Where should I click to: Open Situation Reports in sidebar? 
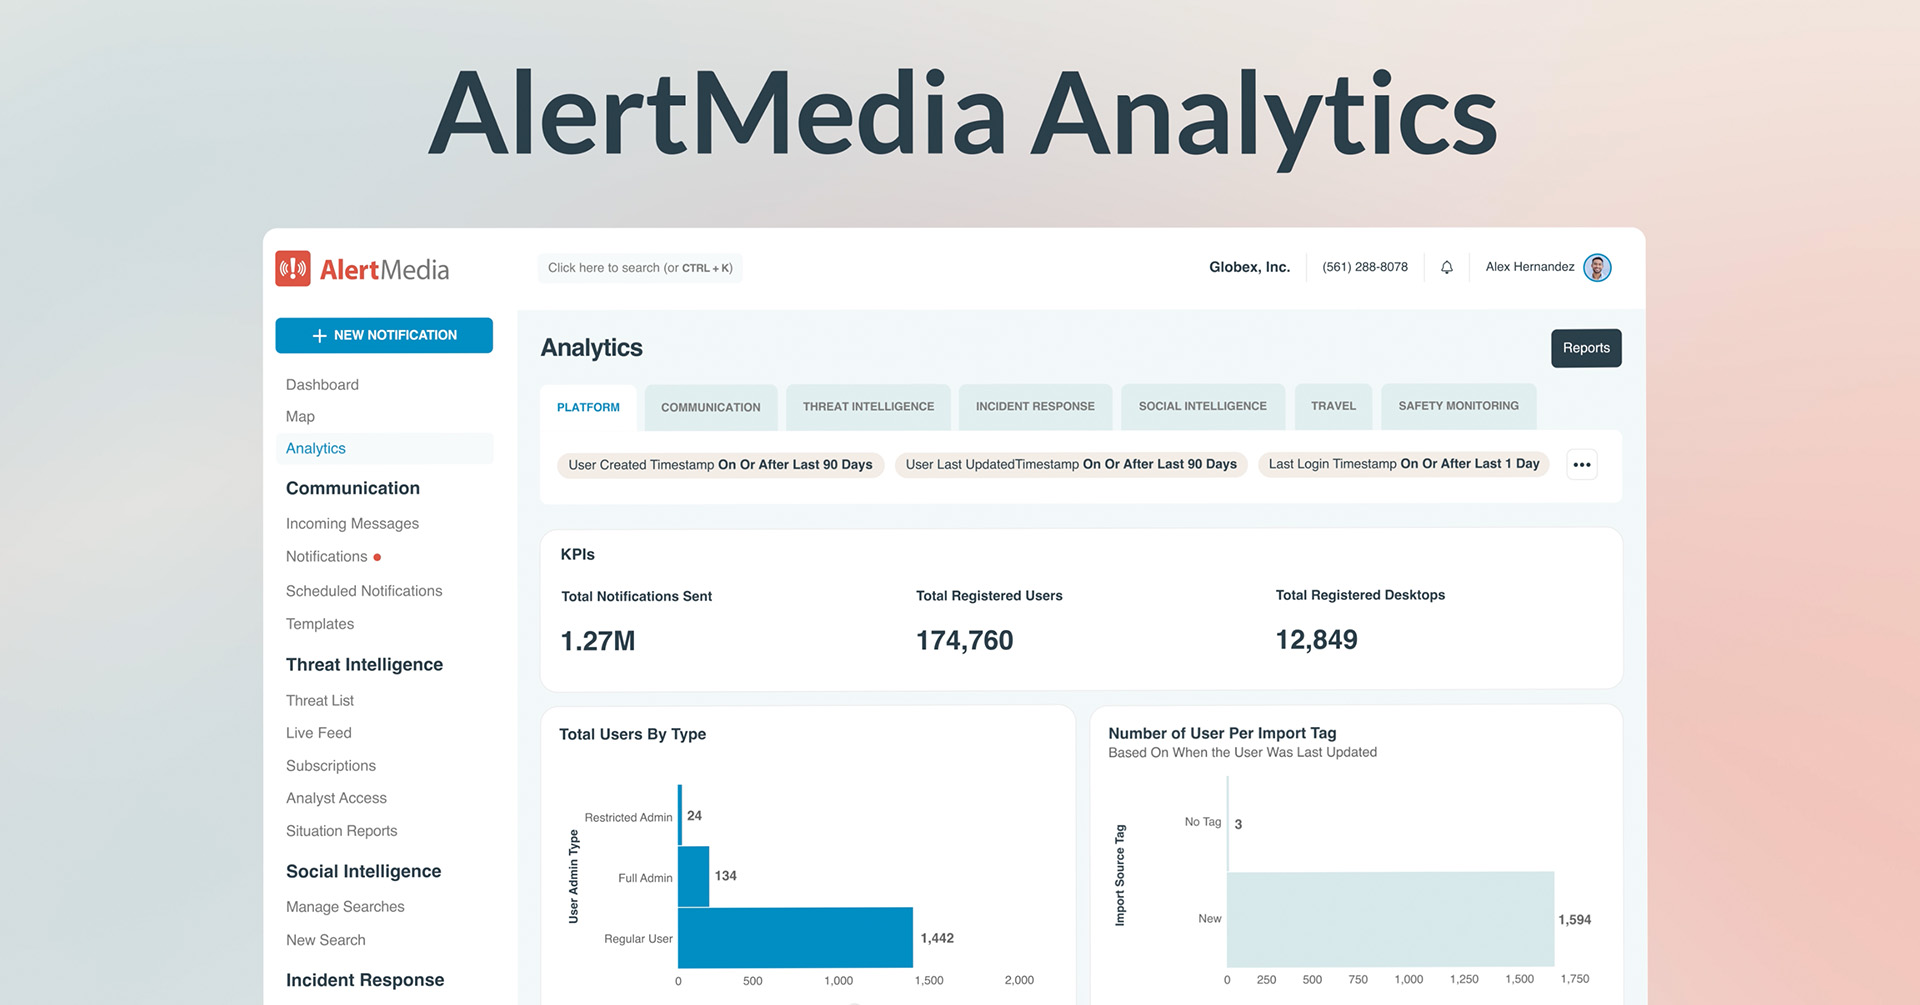pyautogui.click(x=341, y=831)
